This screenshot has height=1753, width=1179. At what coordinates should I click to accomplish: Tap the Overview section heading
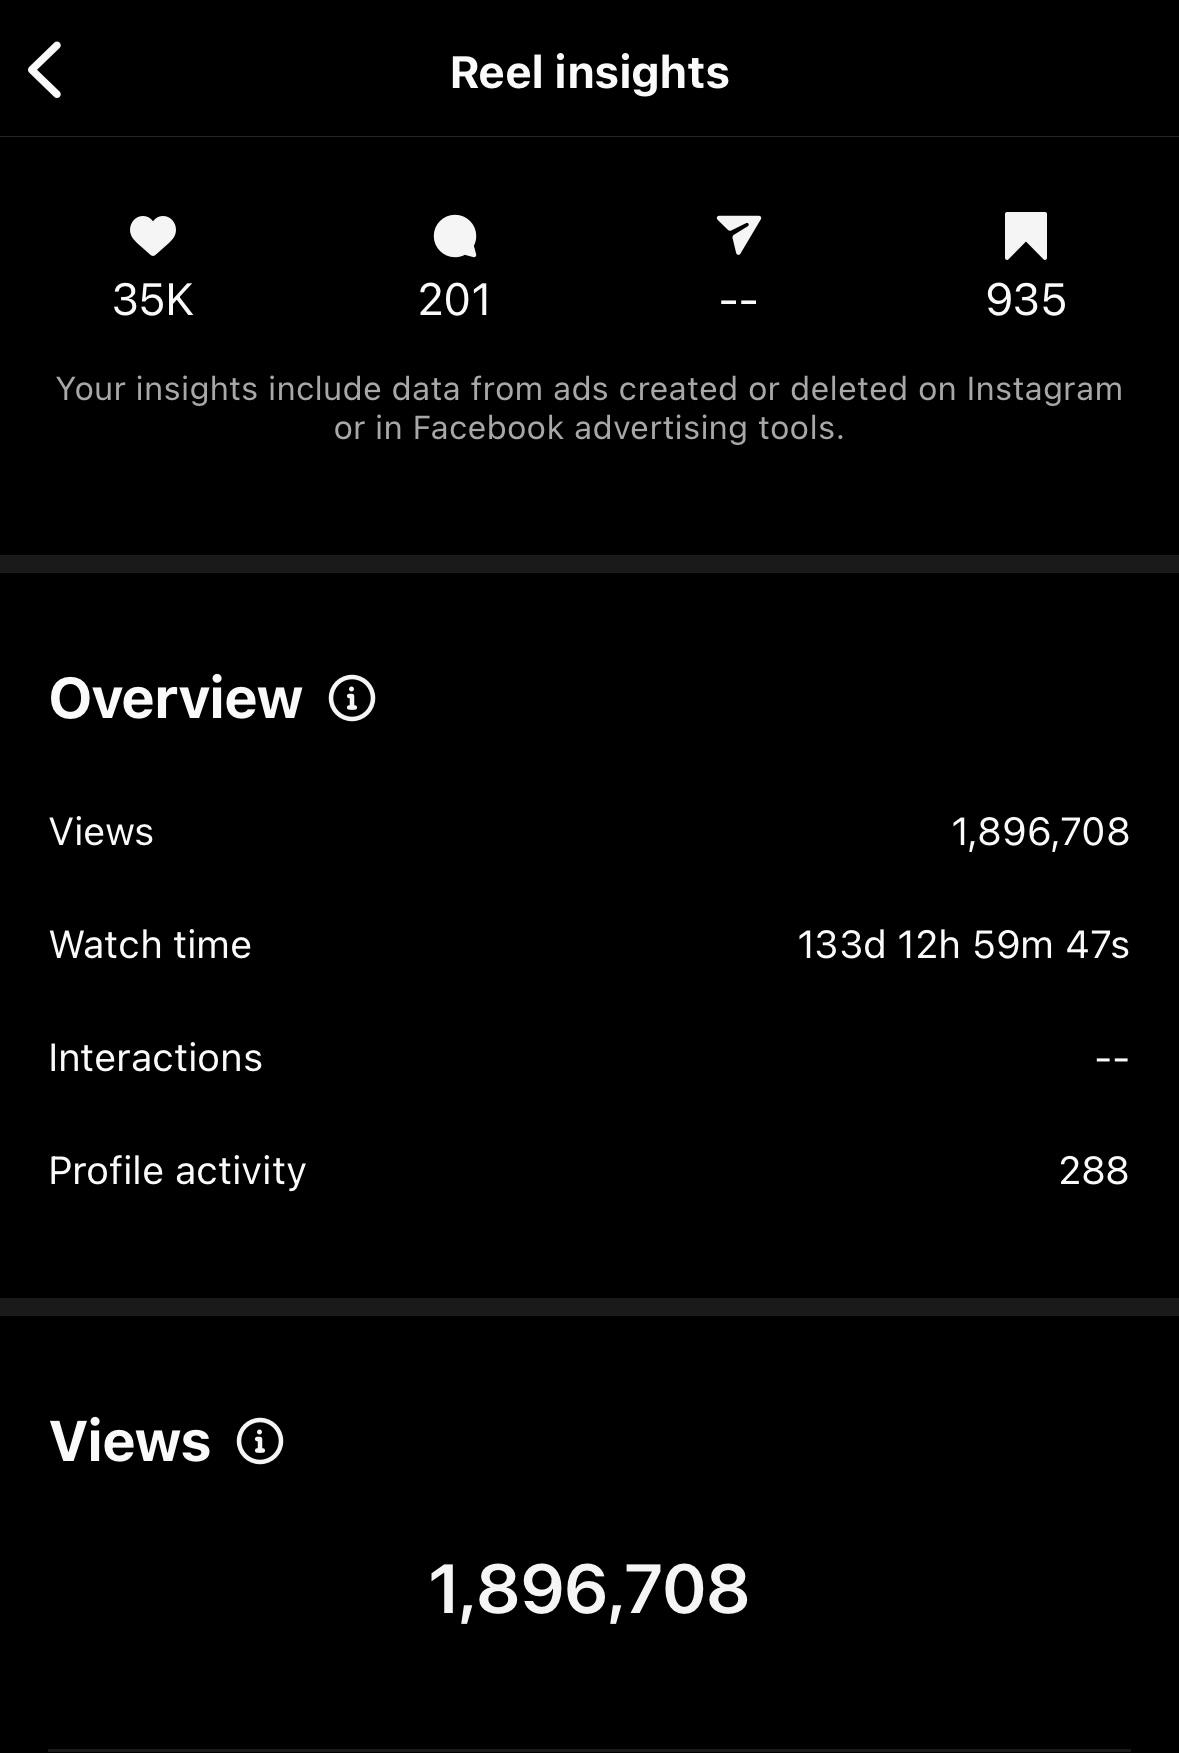176,698
